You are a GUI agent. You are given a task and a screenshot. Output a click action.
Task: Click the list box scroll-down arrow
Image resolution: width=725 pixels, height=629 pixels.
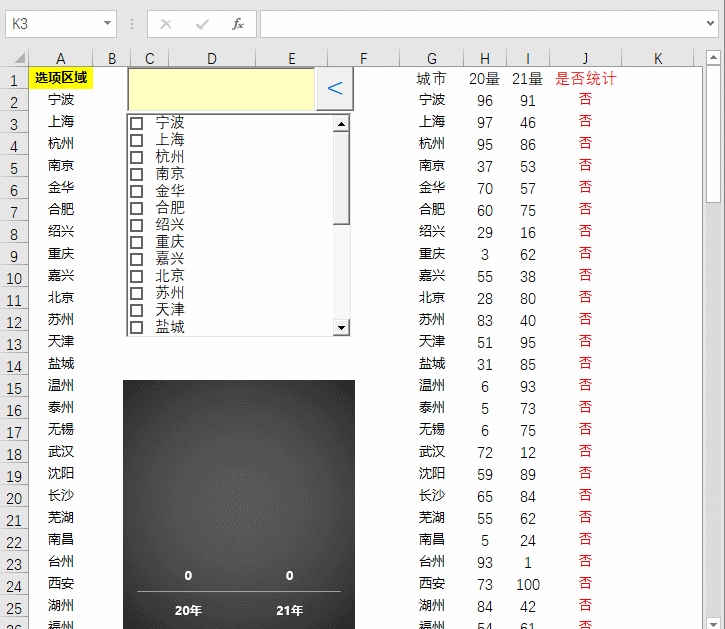pos(341,327)
